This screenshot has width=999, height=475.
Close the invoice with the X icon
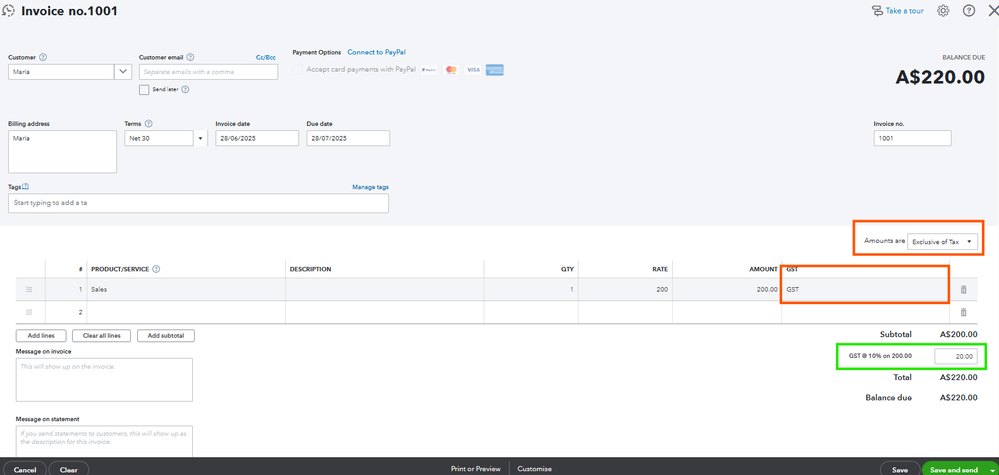point(993,11)
